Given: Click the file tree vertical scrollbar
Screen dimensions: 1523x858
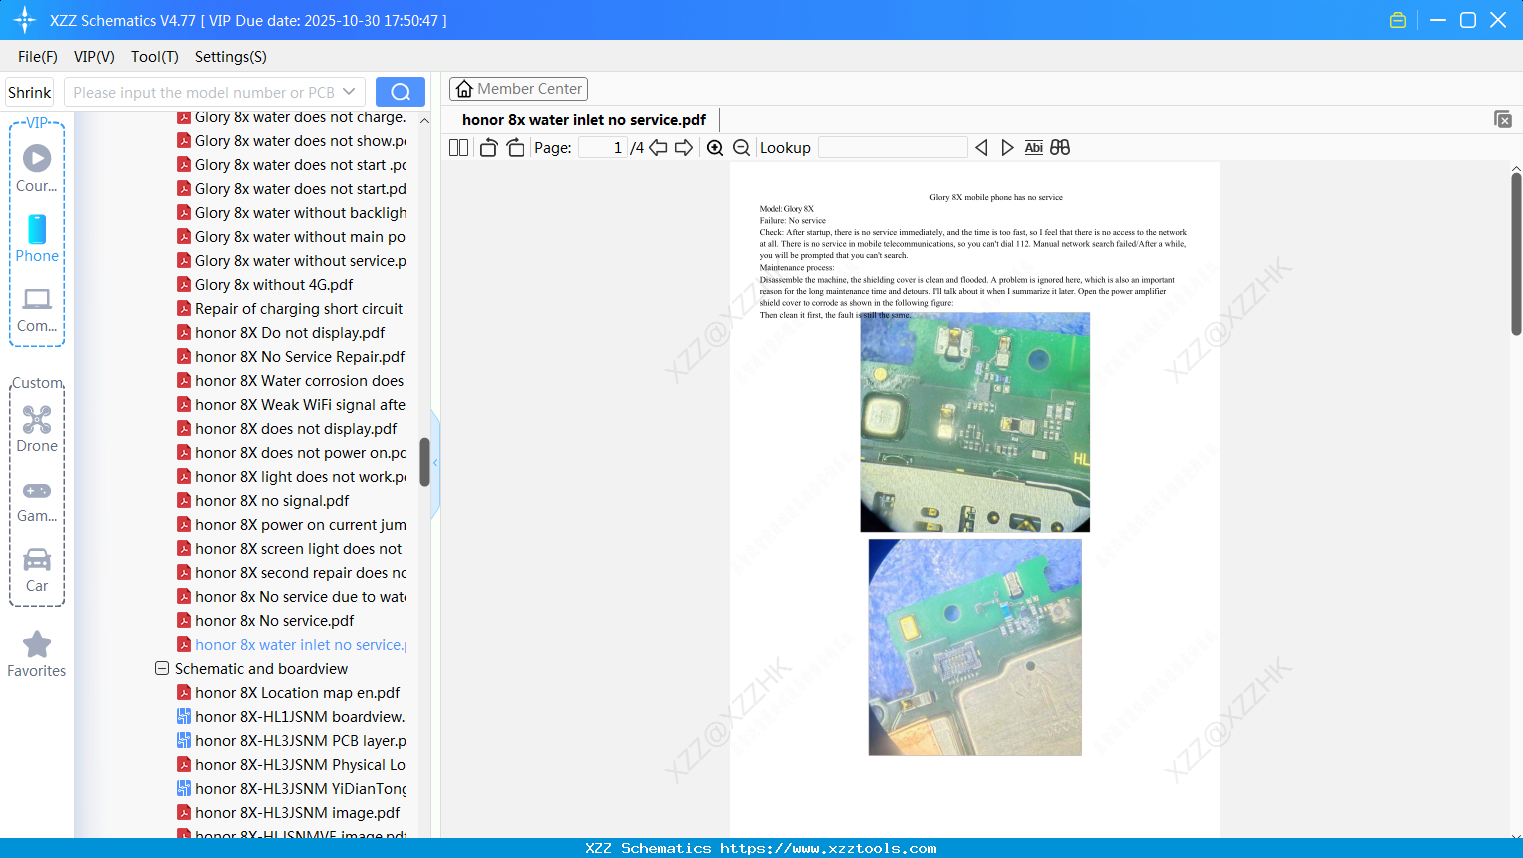Looking at the screenshot, I should coord(424,462).
